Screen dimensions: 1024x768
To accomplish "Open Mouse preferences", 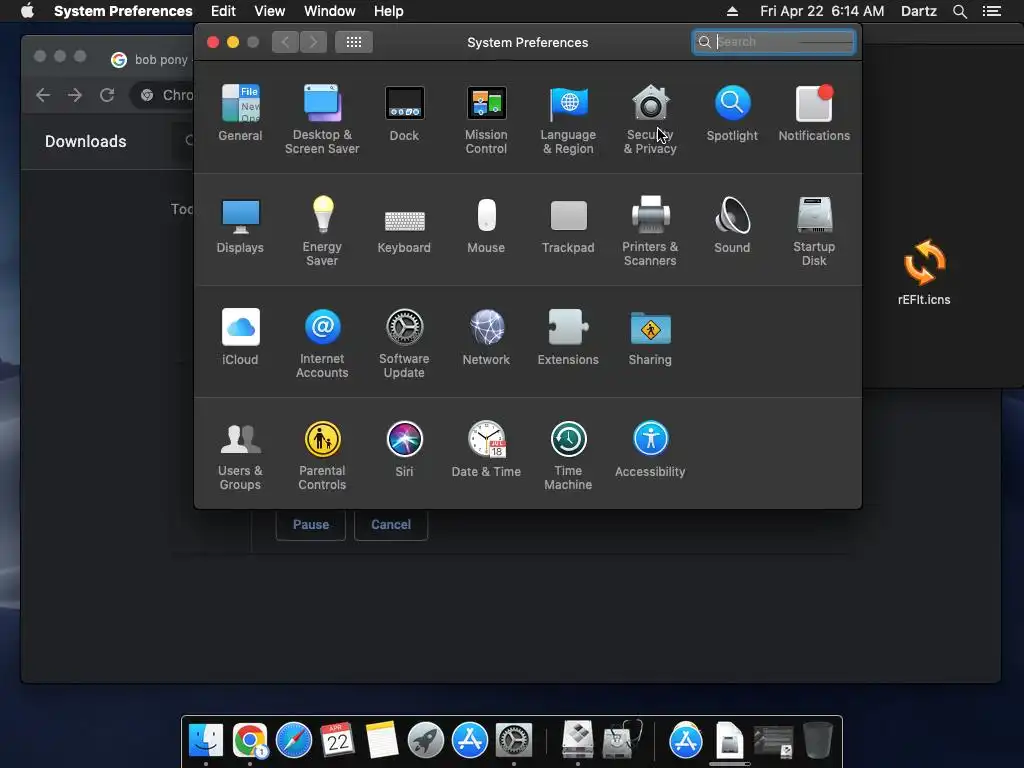I will 486,226.
